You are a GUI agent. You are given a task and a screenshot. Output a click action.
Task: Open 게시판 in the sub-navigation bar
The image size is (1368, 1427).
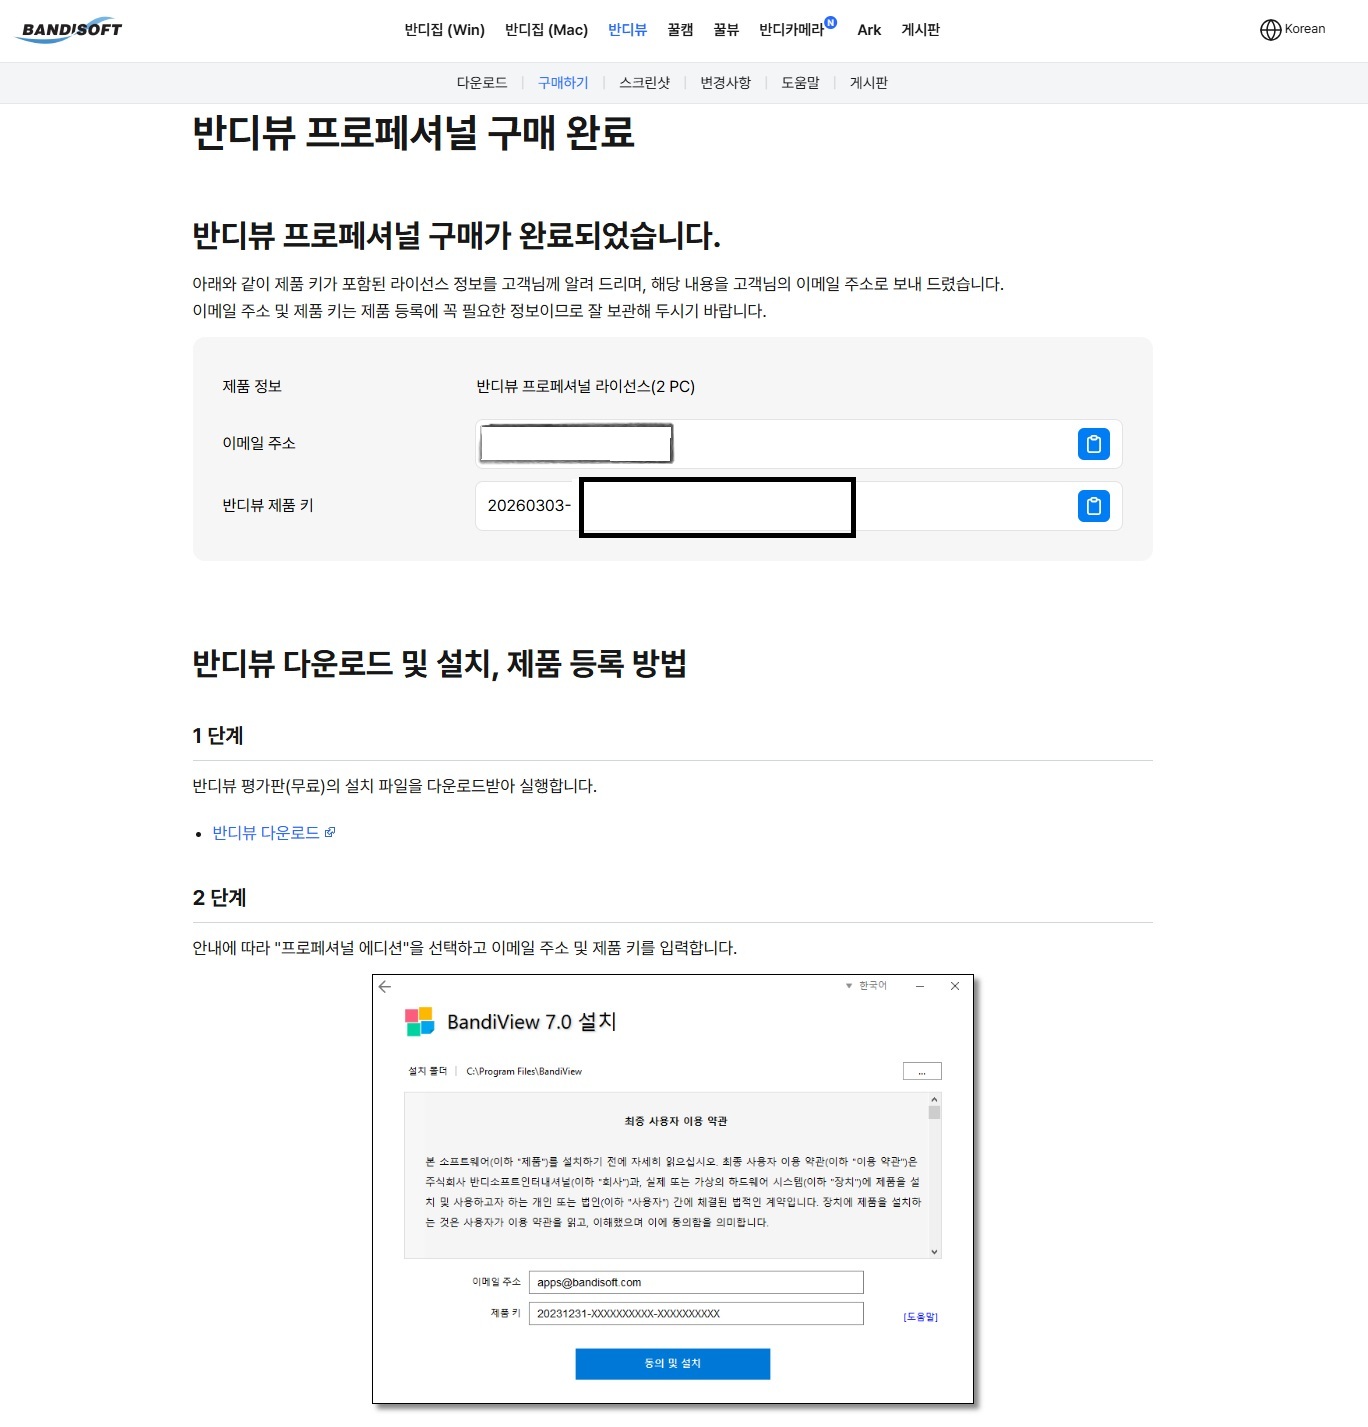click(x=869, y=83)
